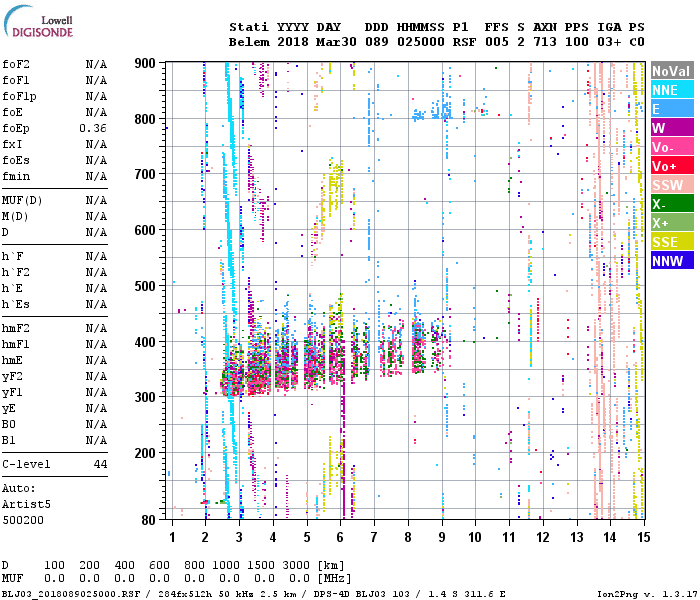Select the pink Vo- legend entry

point(672,146)
